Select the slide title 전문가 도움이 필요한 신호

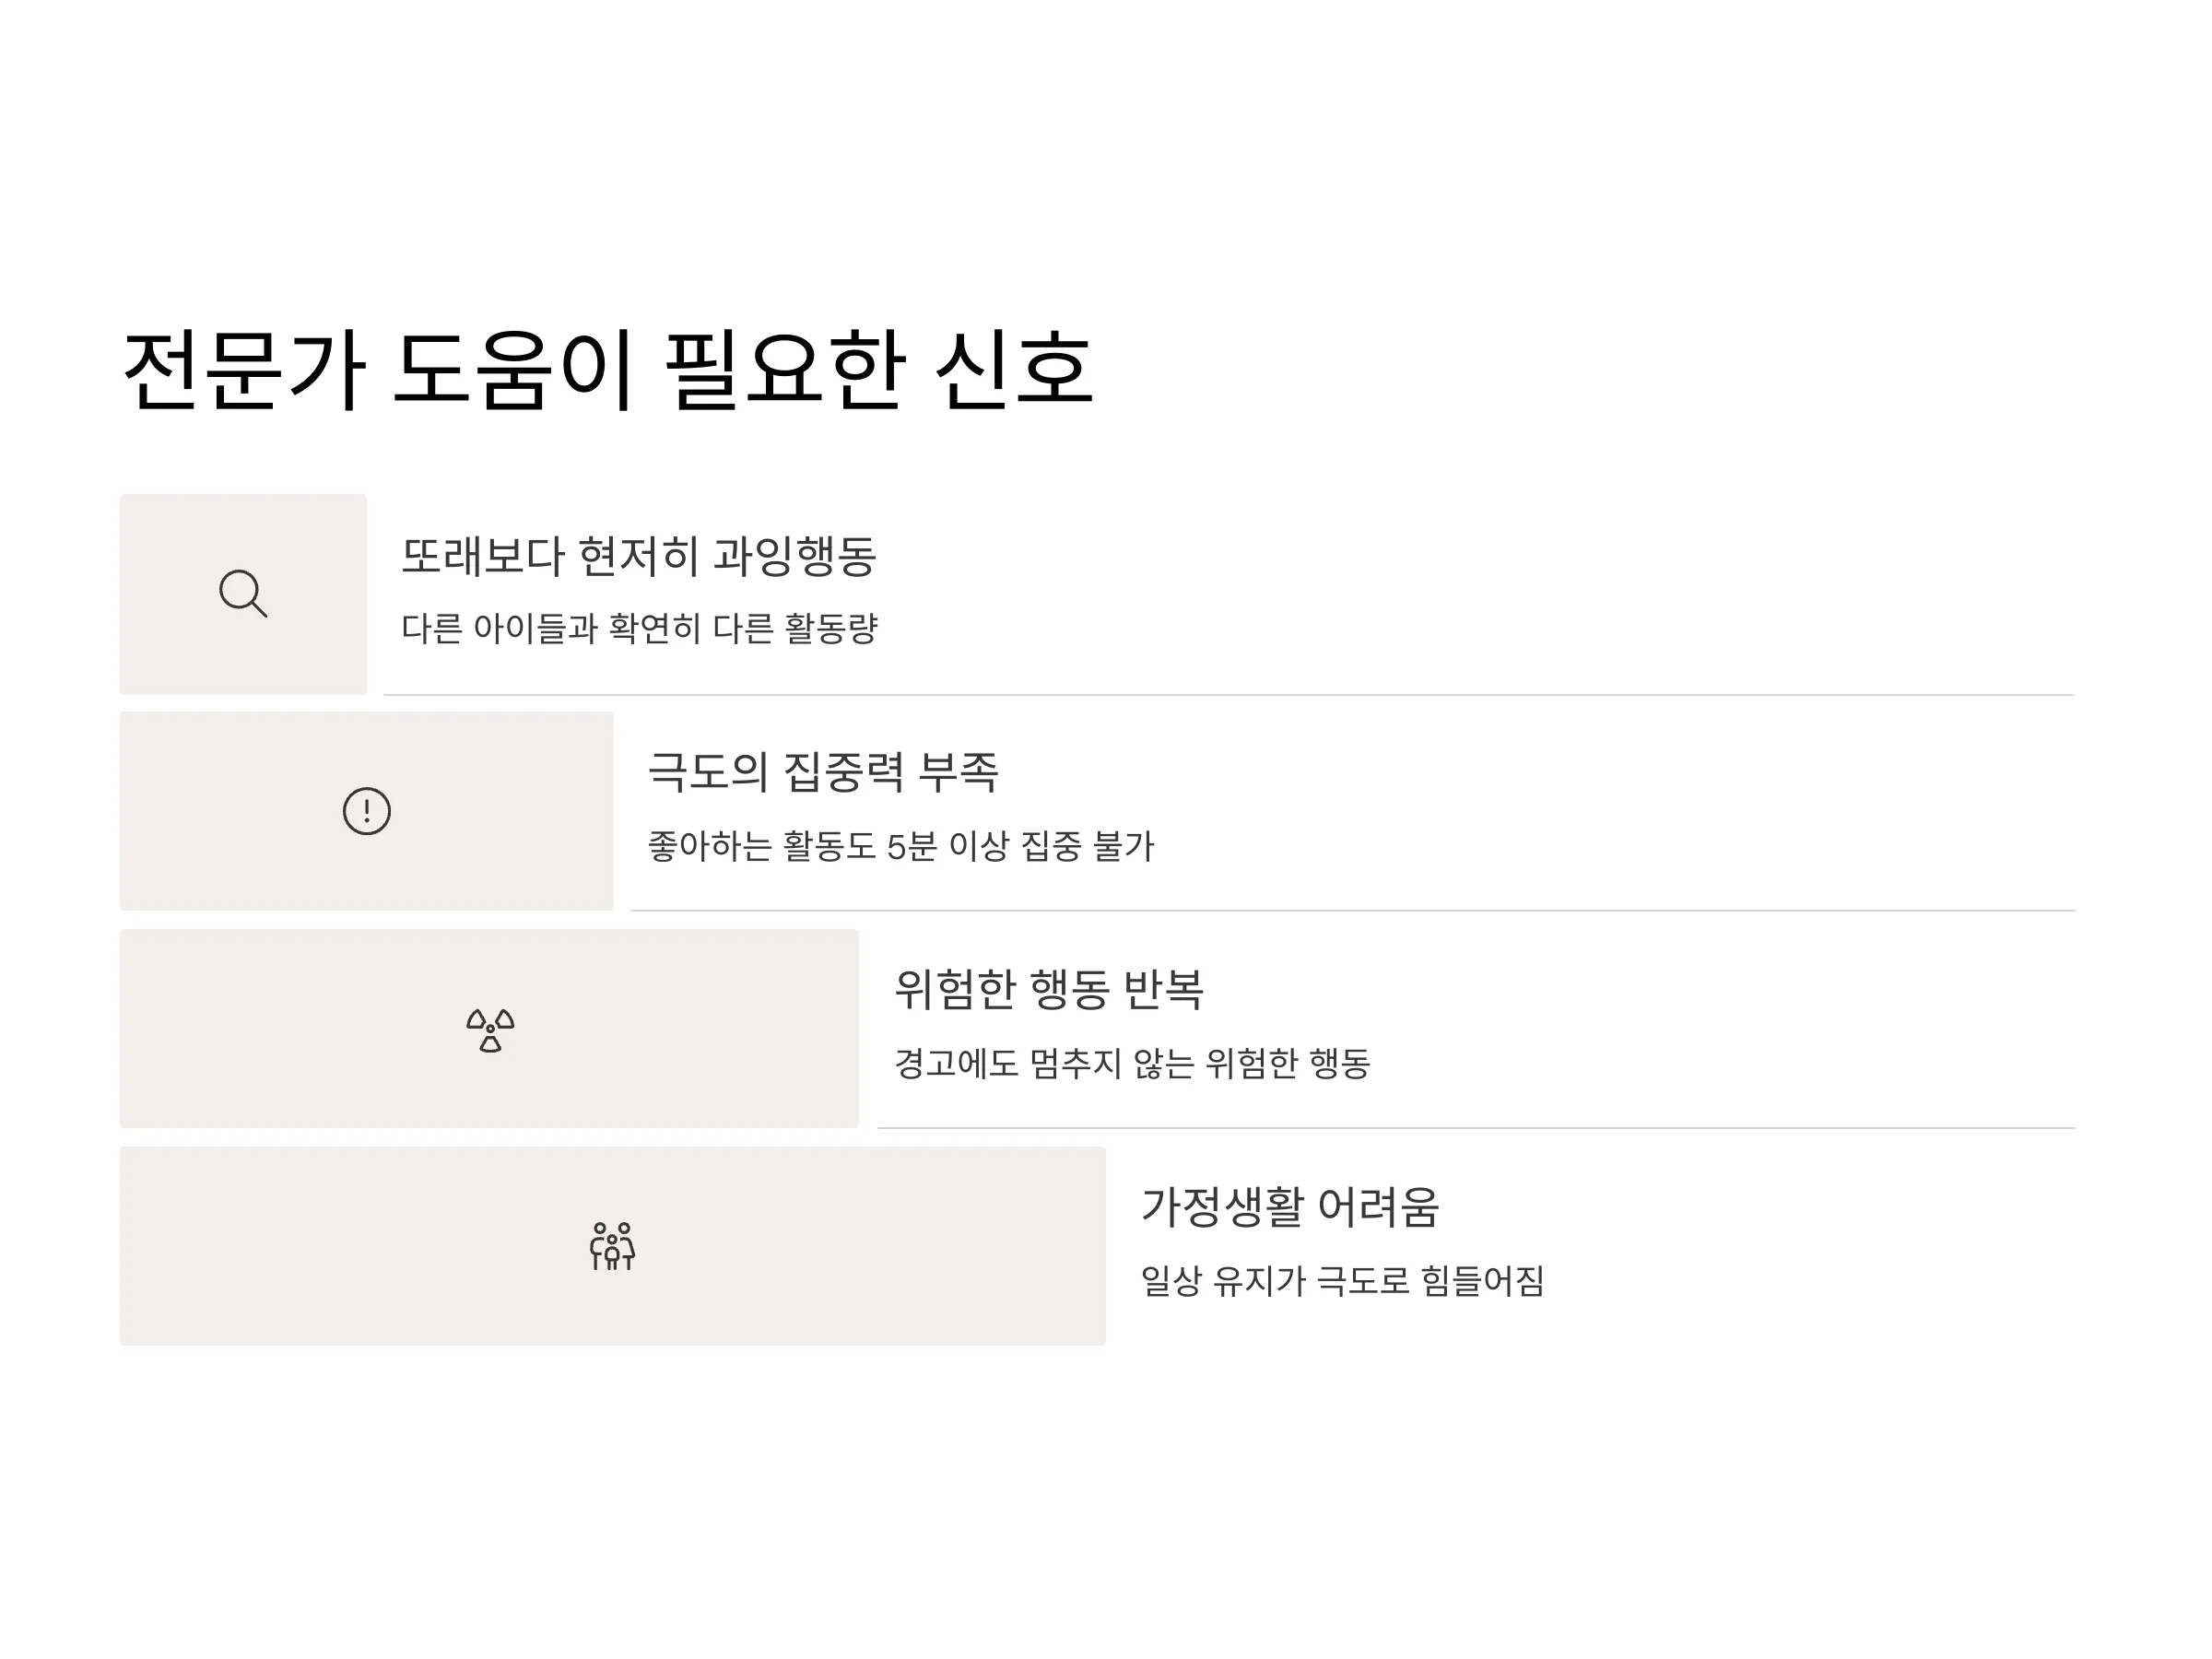click(x=608, y=370)
